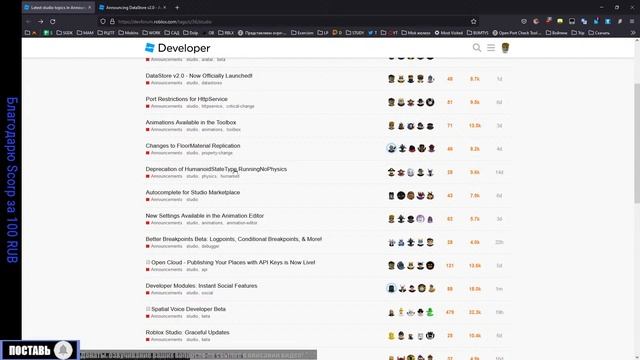
Task: Click last poster avatar in Spatial Voice row
Action: click(430, 312)
